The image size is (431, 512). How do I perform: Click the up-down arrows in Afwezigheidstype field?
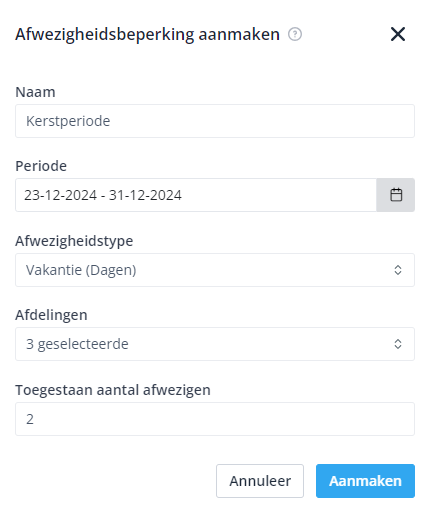[398, 270]
